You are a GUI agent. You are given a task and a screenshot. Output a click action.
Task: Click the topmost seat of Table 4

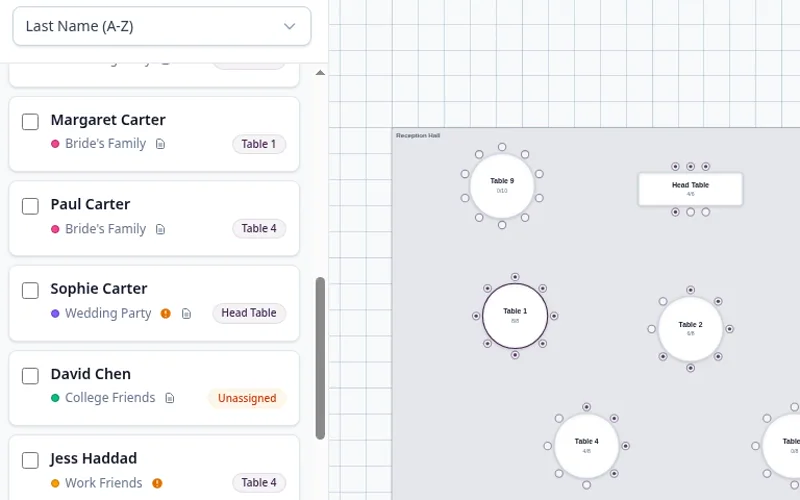point(586,407)
